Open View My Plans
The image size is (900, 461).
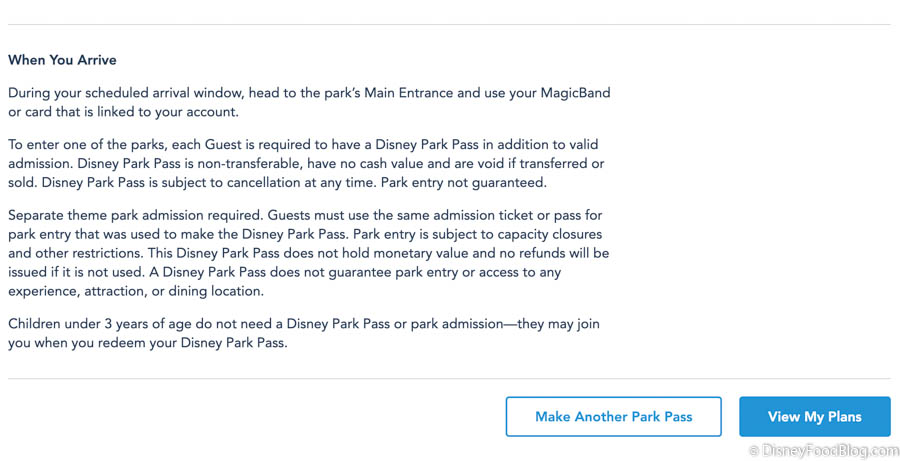(x=814, y=416)
